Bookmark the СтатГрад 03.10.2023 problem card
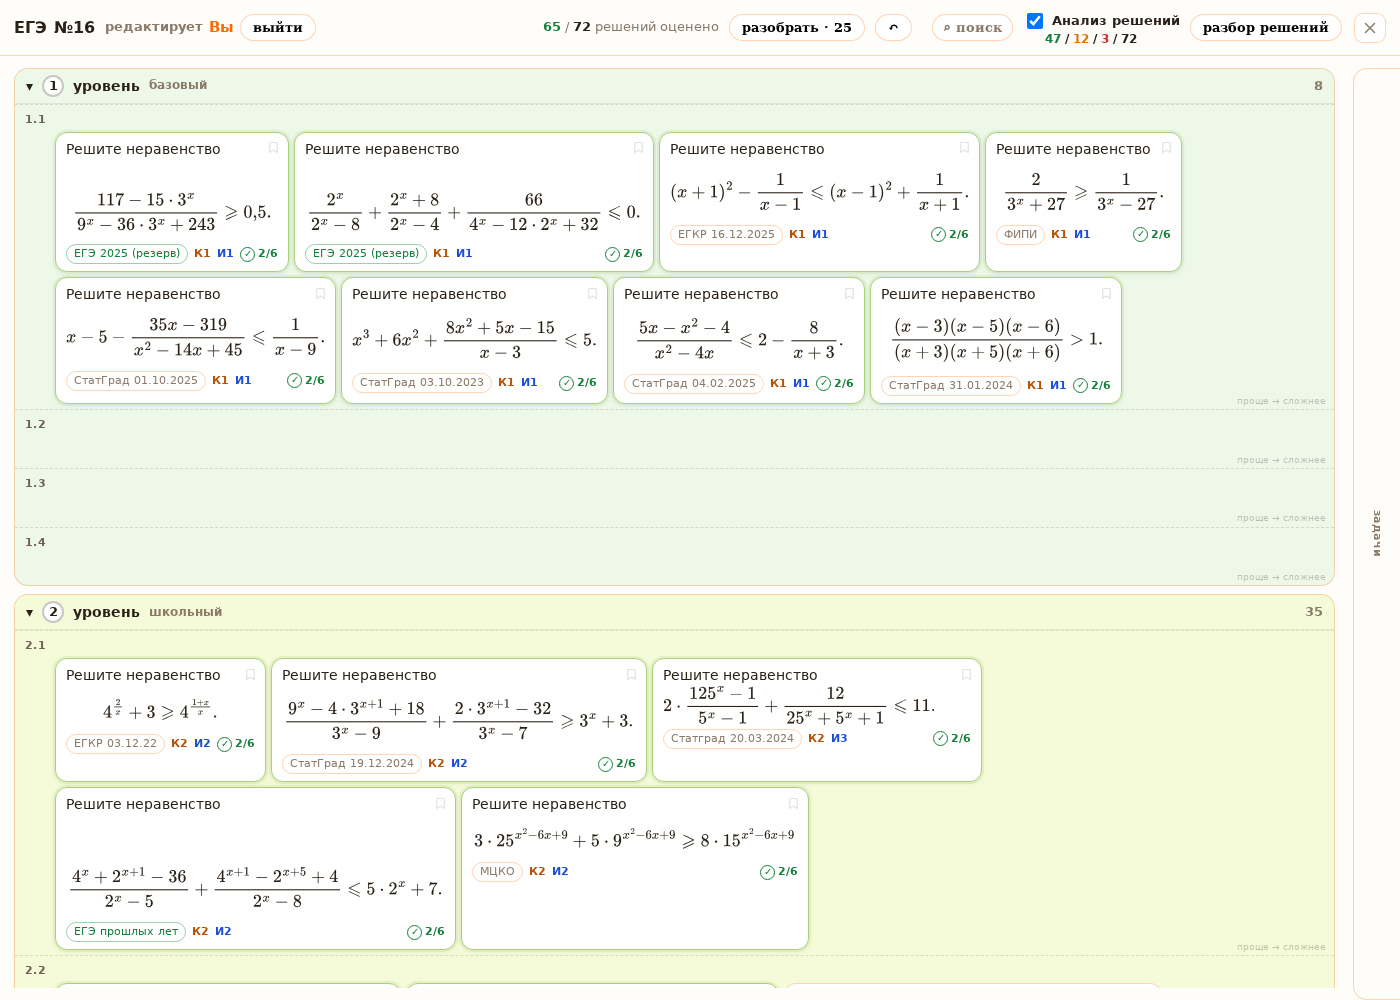1400x1000 pixels. tap(592, 293)
